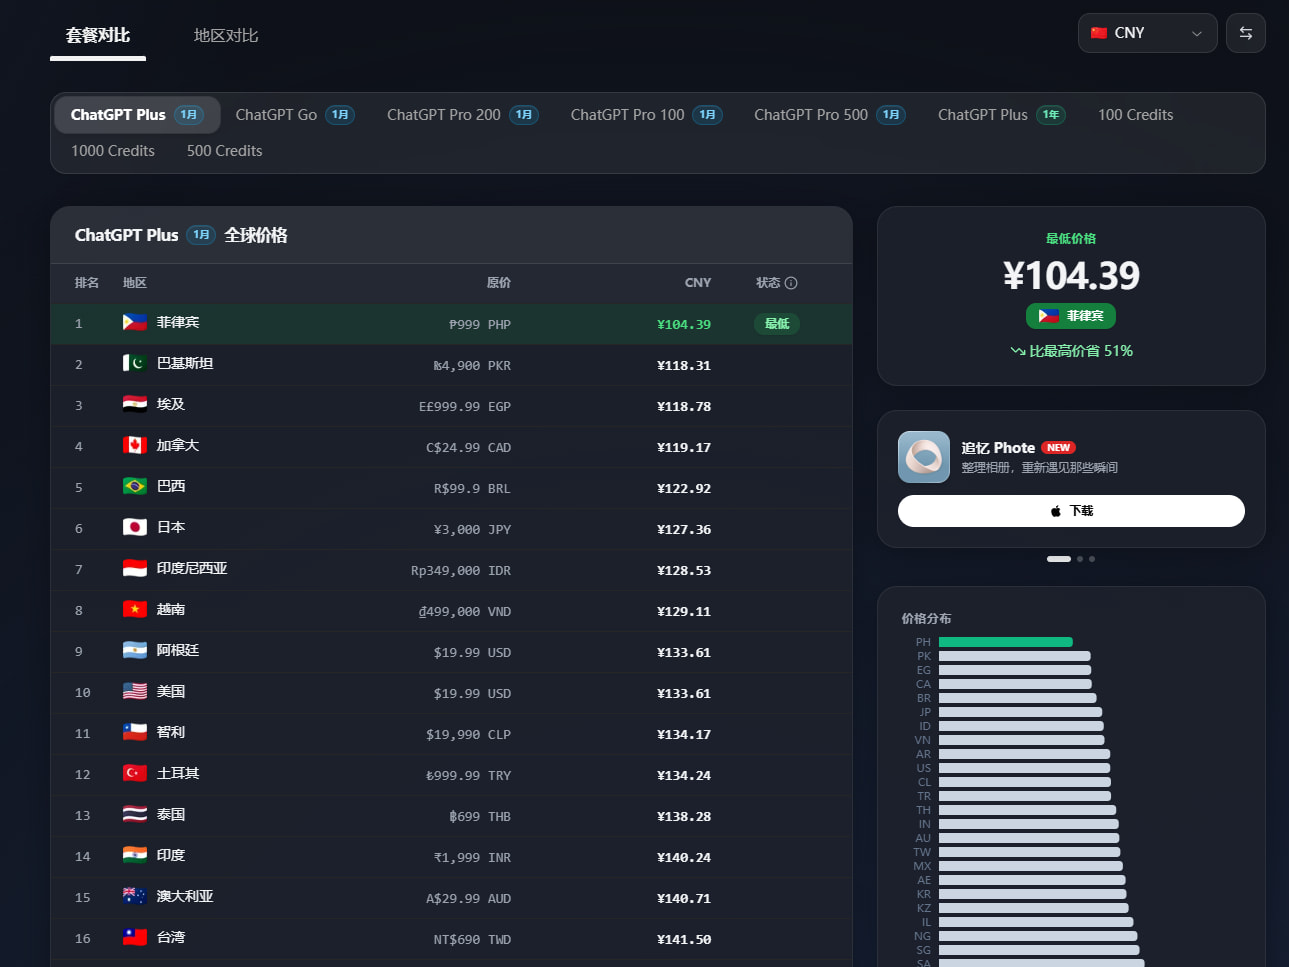Screen dimensions: 1289x967
Task: Click the Photo app icon thumbnail
Action: pyautogui.click(x=924, y=457)
